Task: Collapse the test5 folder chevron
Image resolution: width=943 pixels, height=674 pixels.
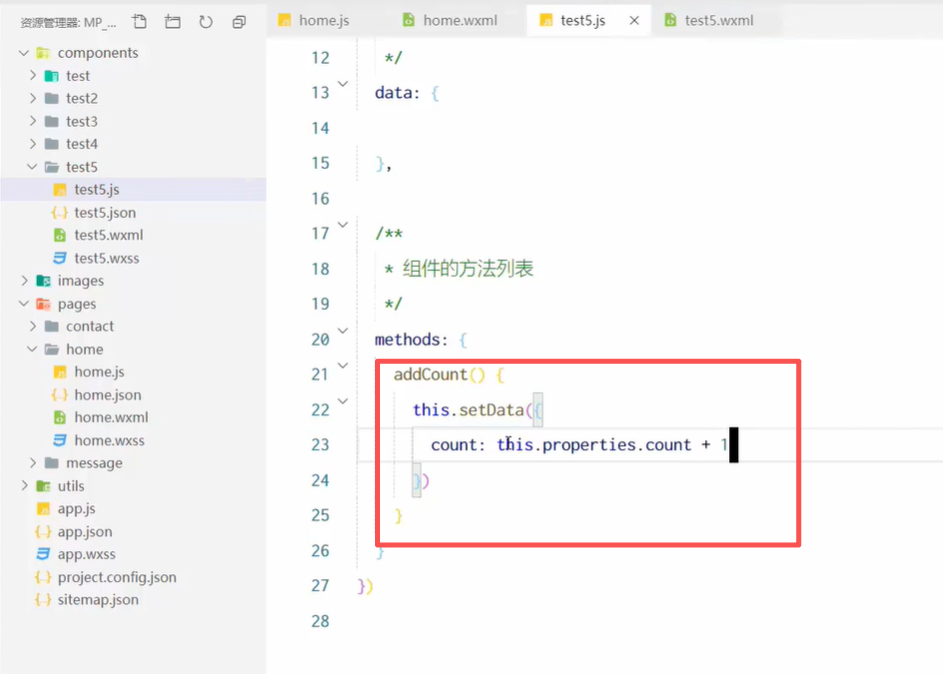Action: tap(32, 167)
